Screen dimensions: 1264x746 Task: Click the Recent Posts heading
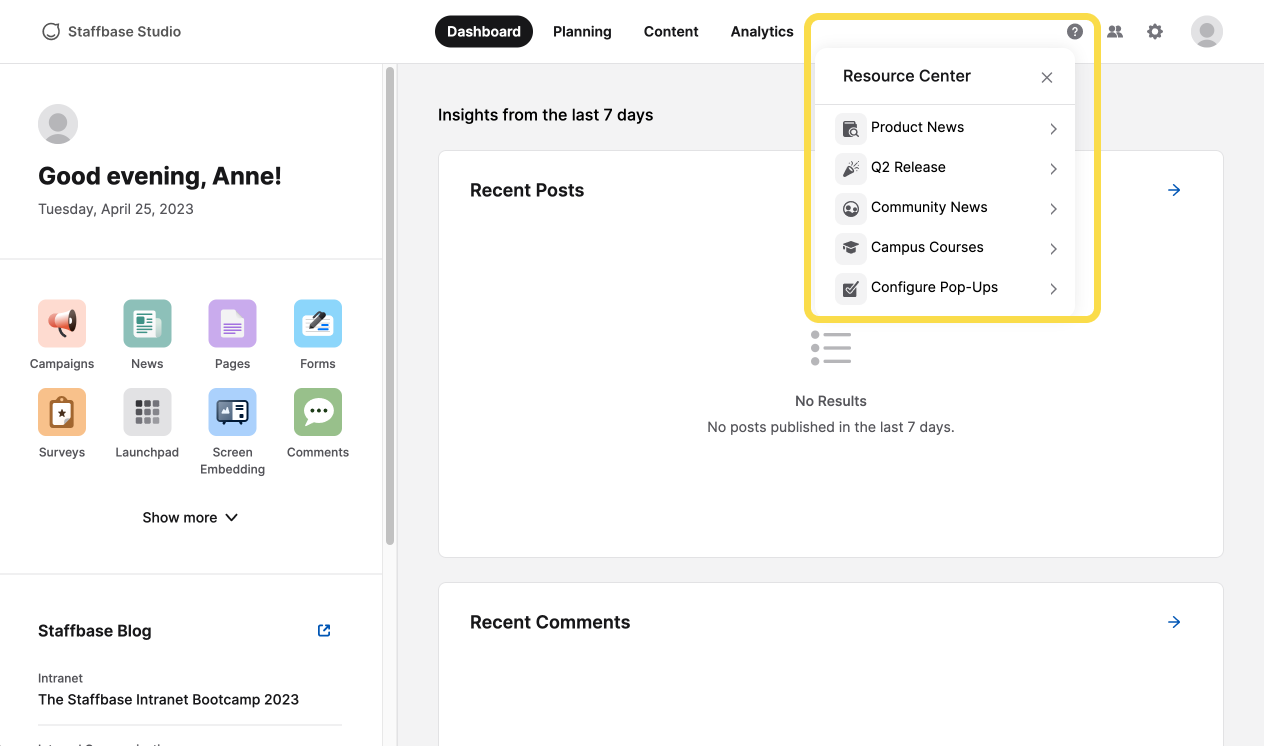tap(527, 190)
